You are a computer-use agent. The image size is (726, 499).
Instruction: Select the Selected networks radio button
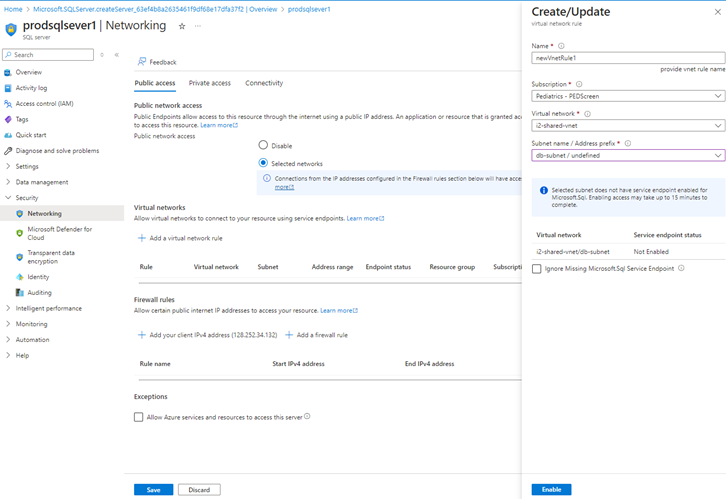(263, 163)
